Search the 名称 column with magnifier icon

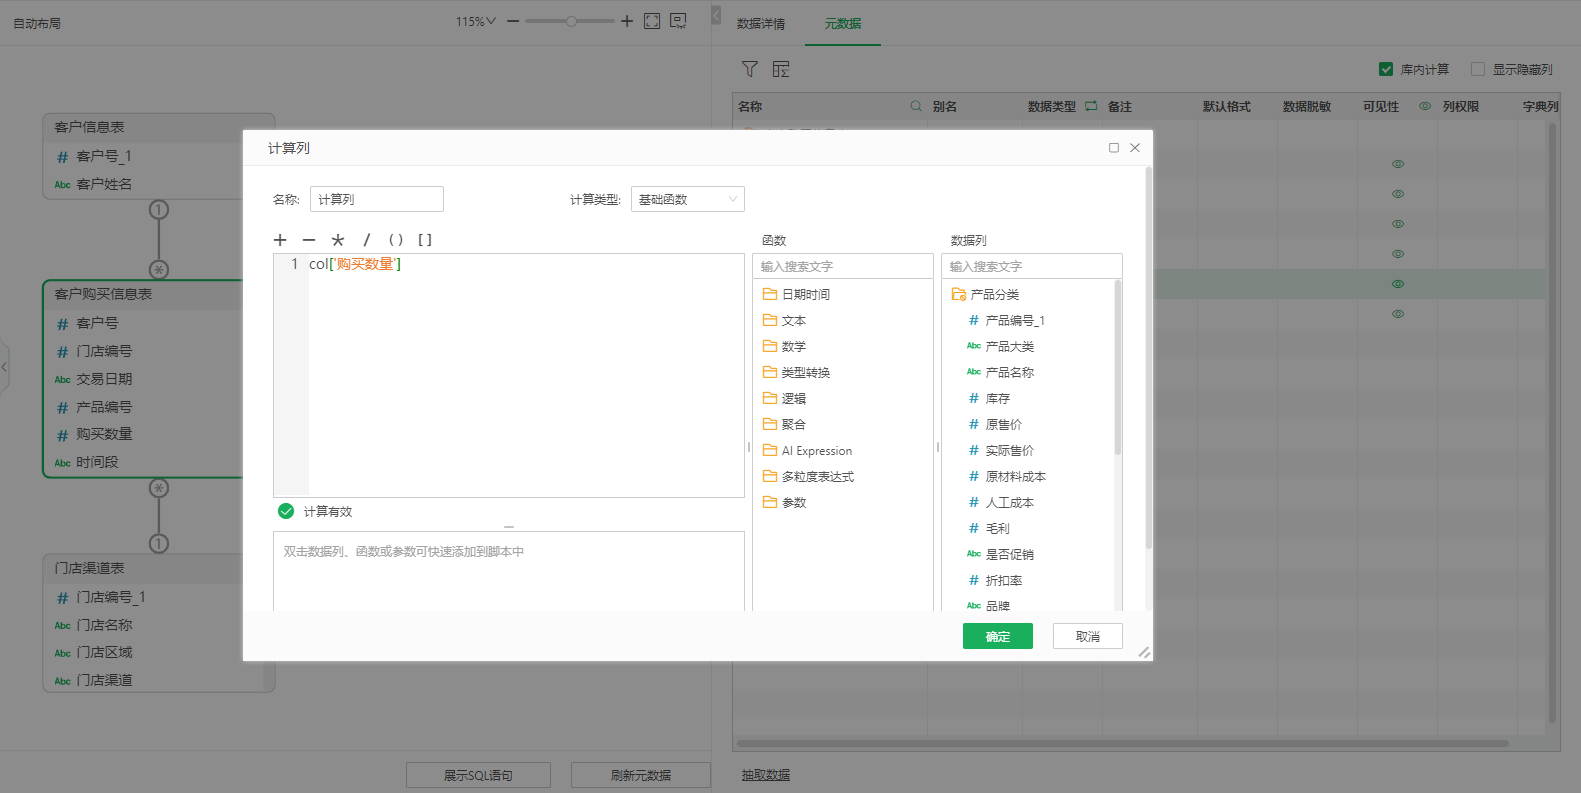pos(916,106)
